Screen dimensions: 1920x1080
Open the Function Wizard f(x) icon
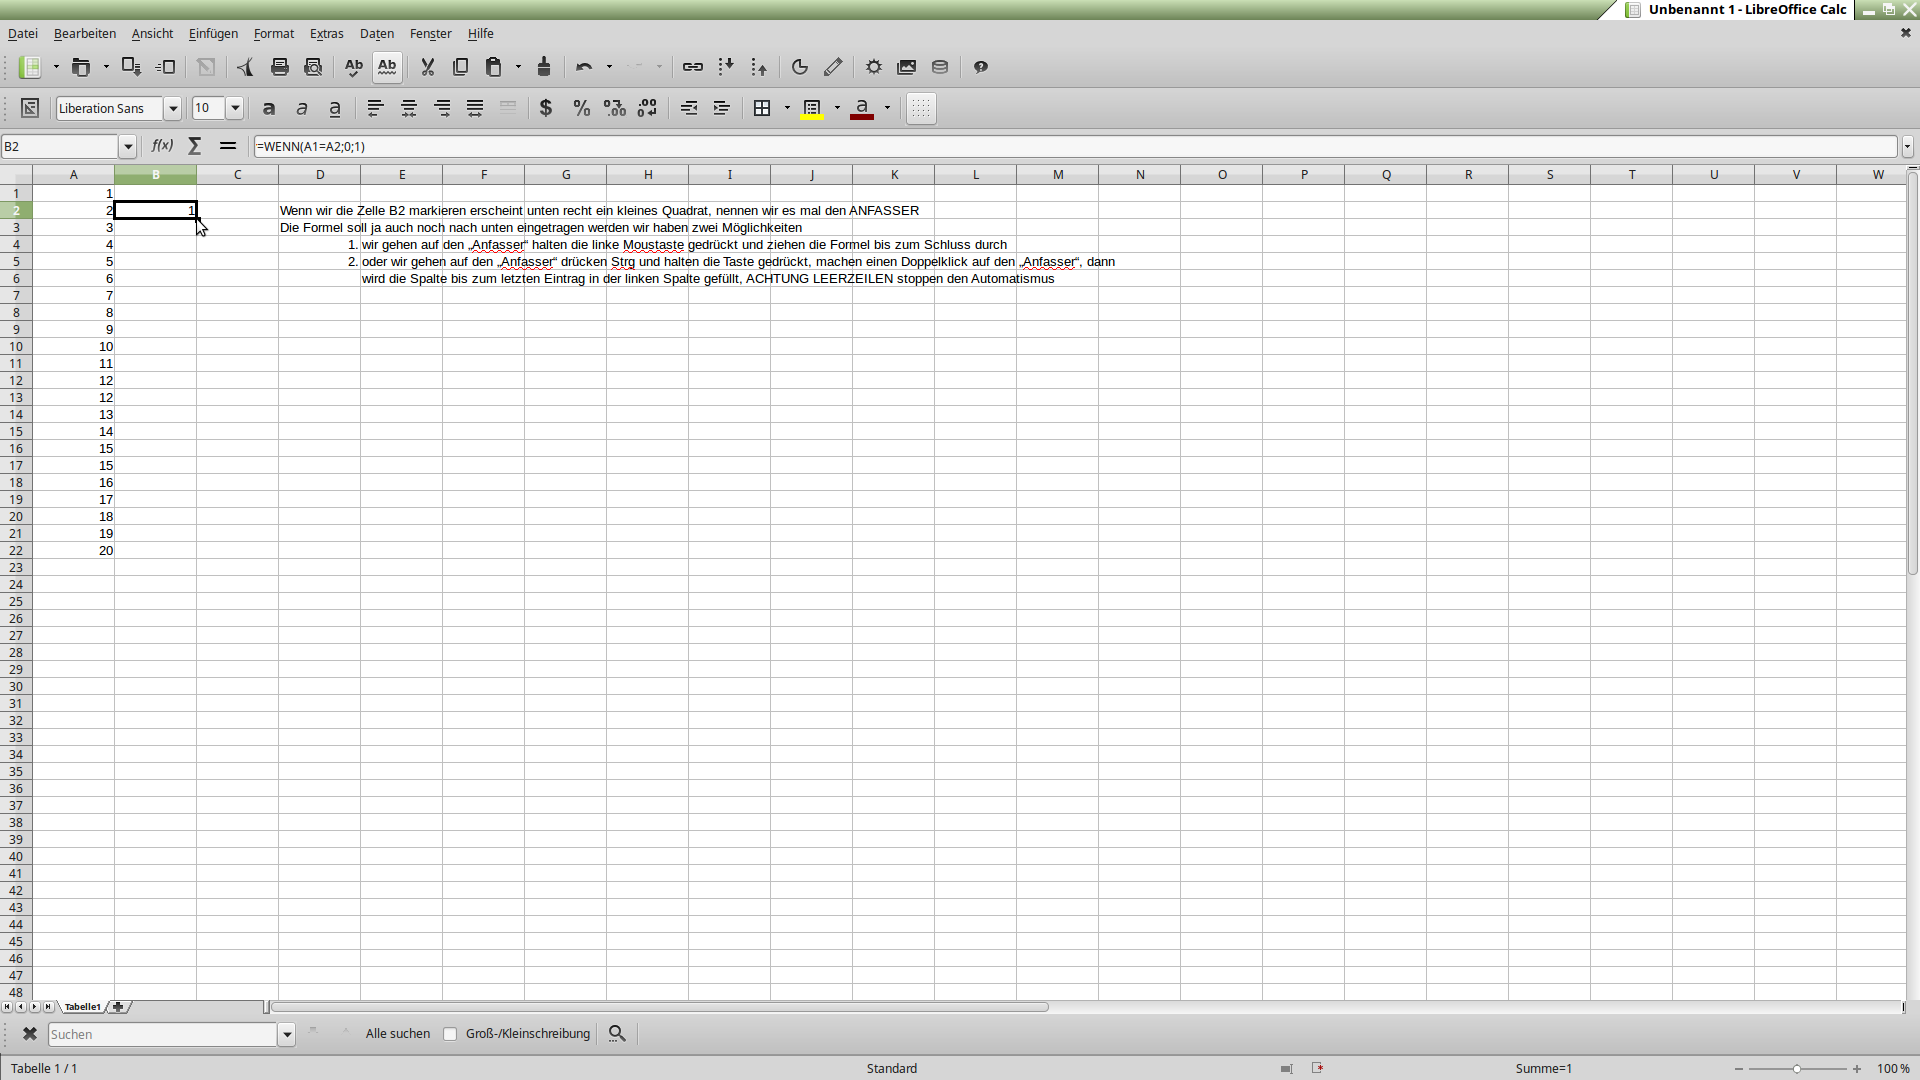click(162, 146)
